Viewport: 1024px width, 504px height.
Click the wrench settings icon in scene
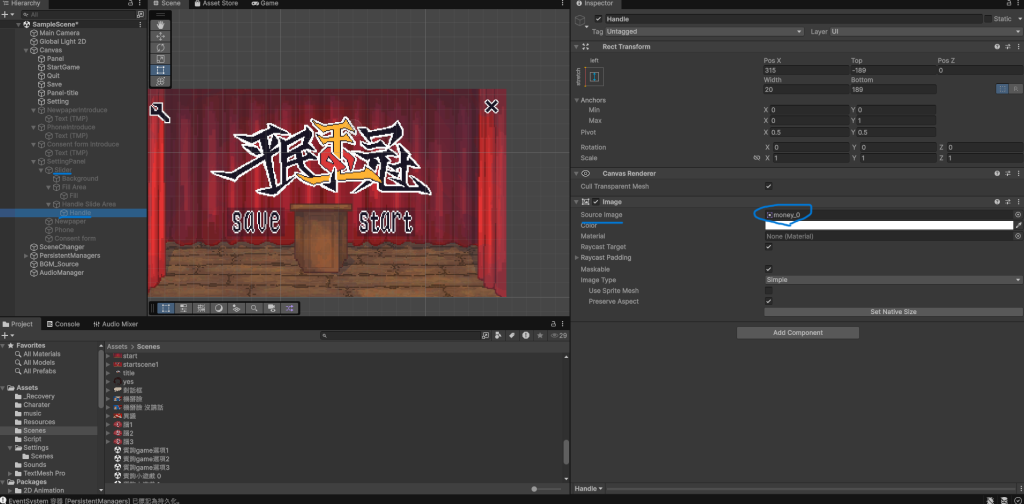[159, 112]
